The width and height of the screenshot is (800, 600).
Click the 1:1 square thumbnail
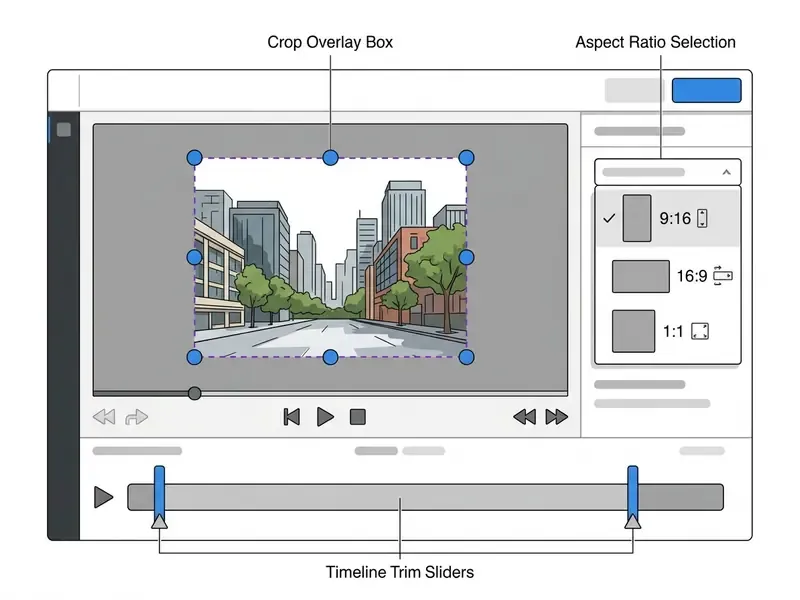634,331
